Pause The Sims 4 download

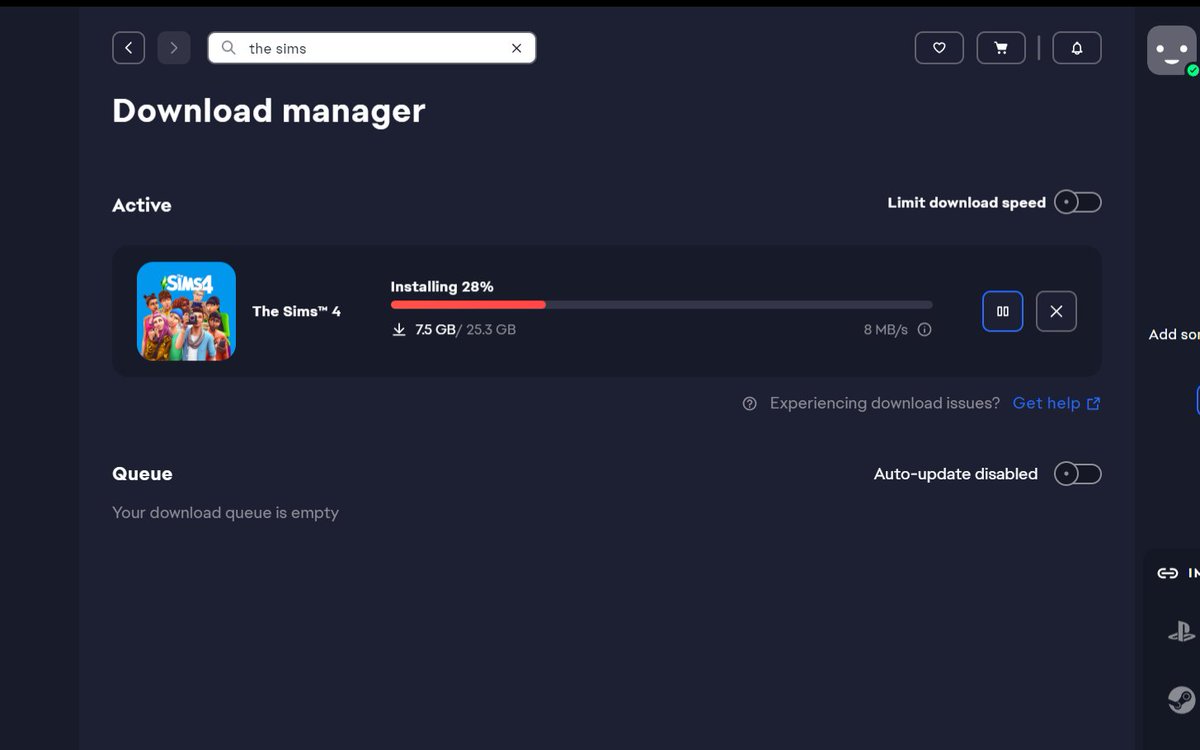pos(1003,311)
